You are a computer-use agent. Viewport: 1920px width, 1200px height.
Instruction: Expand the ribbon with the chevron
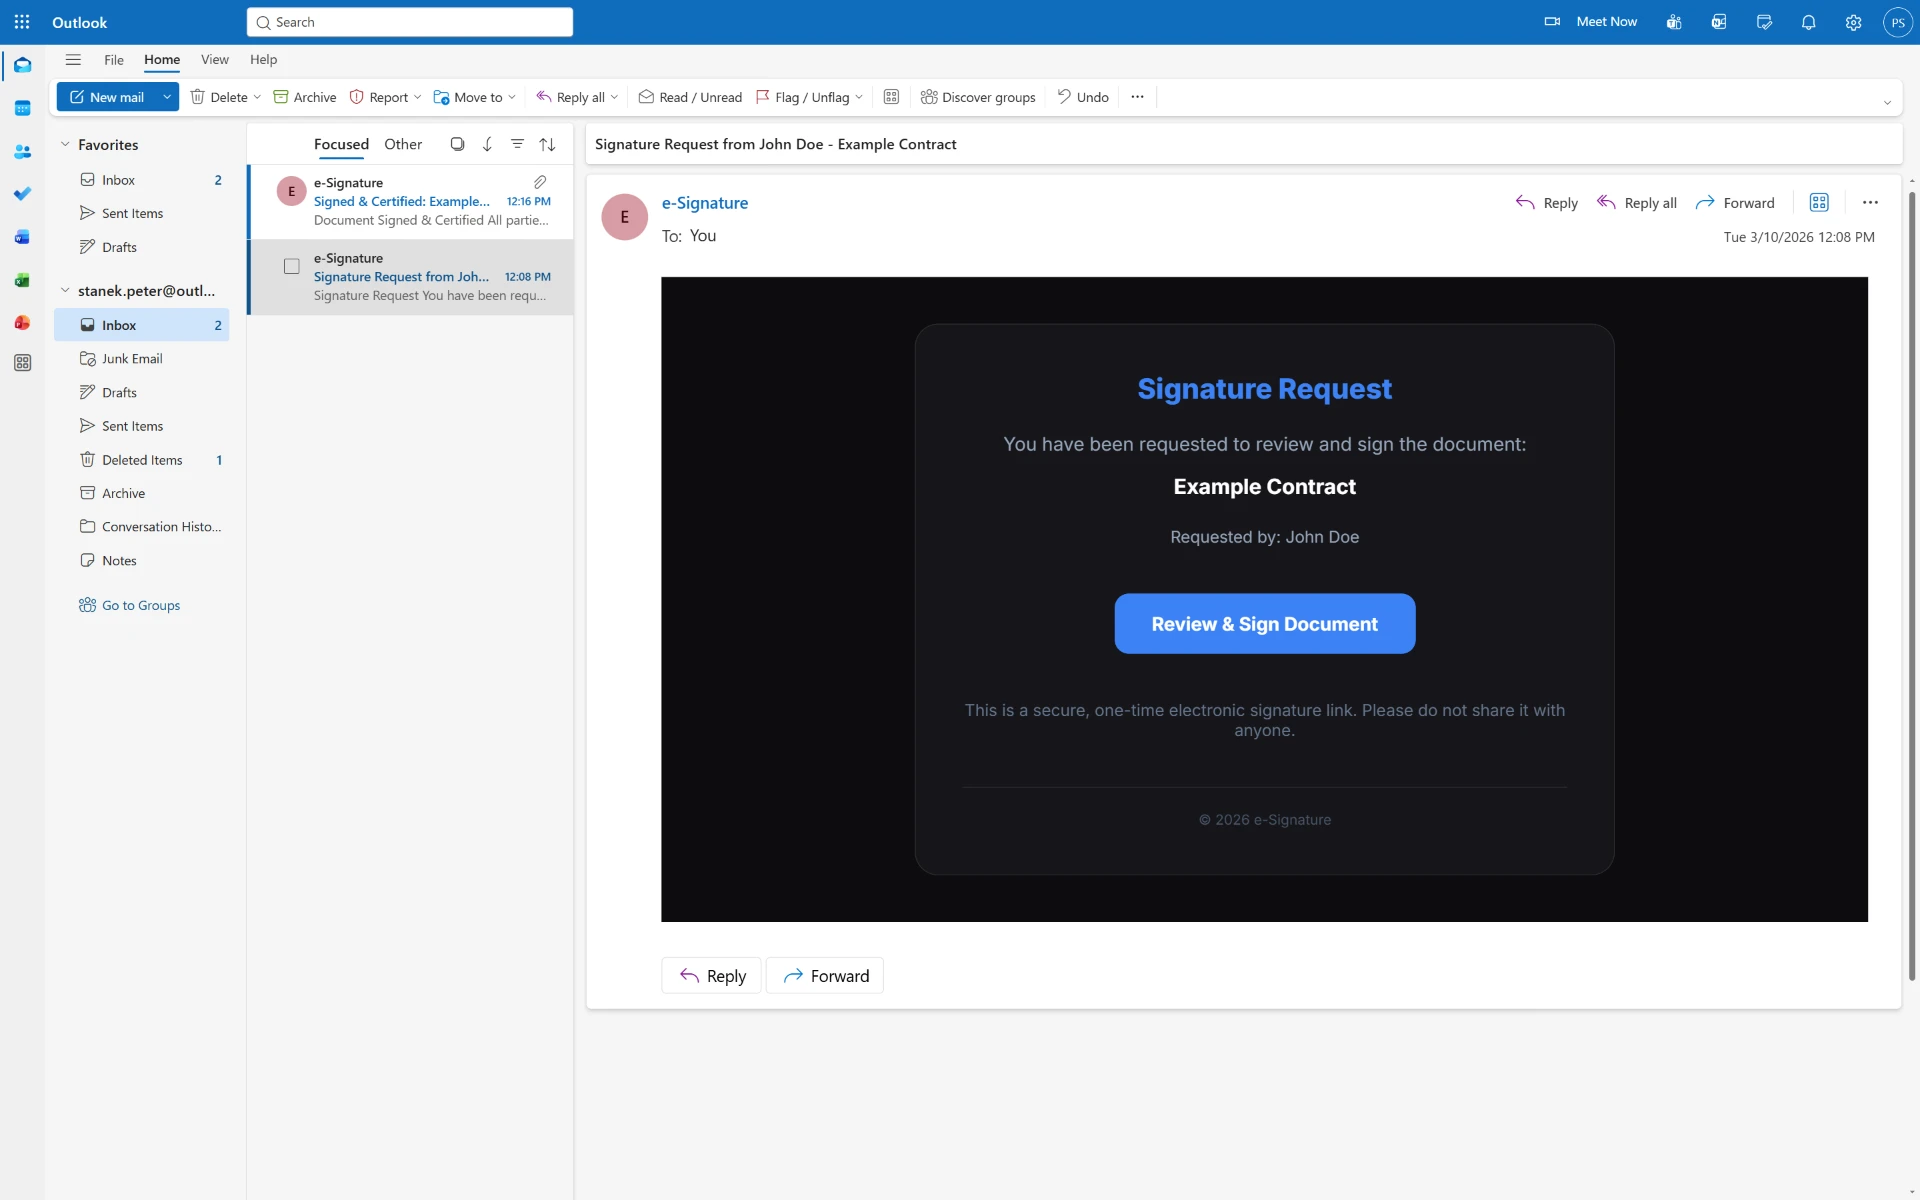click(x=1887, y=102)
